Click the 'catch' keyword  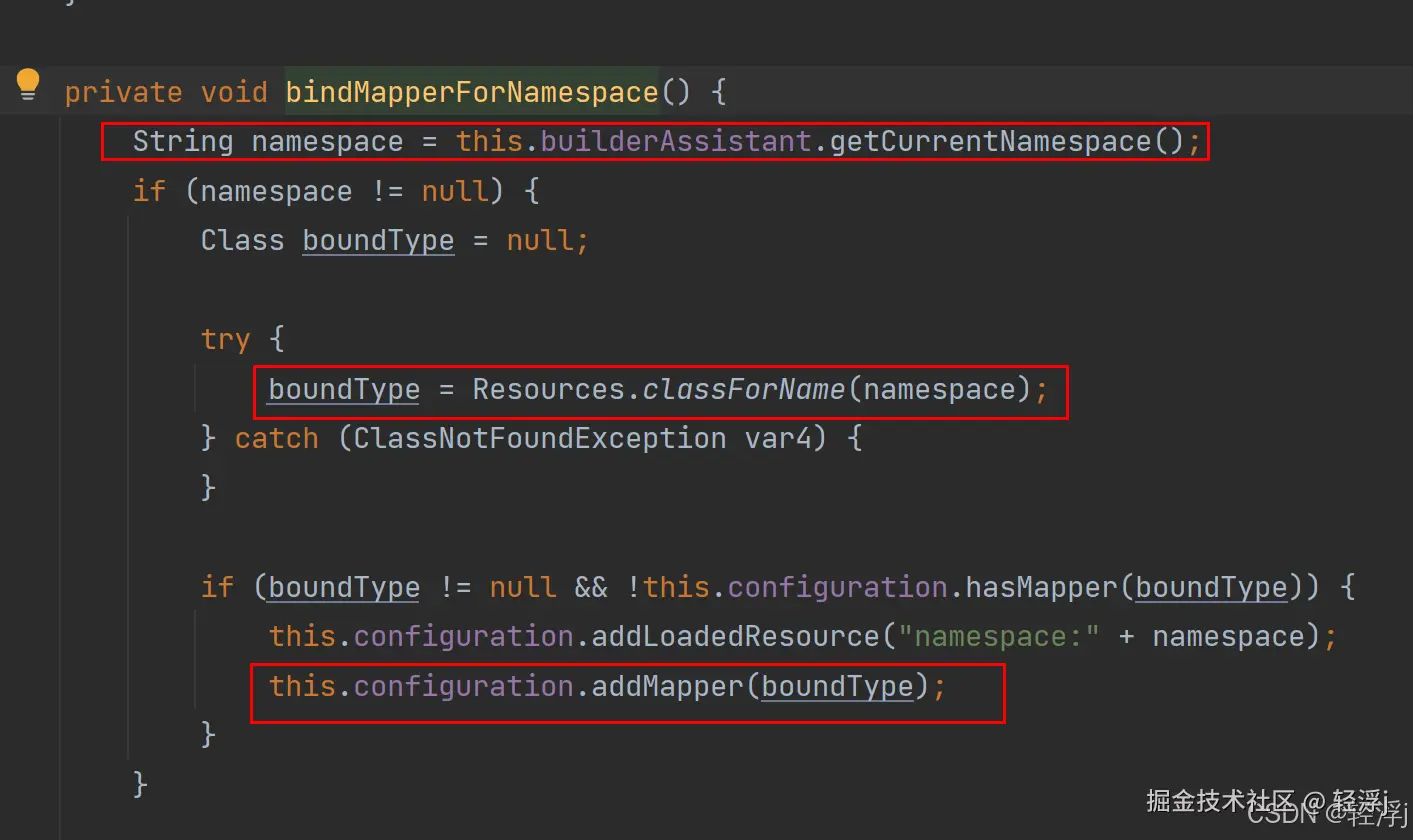tap(276, 438)
